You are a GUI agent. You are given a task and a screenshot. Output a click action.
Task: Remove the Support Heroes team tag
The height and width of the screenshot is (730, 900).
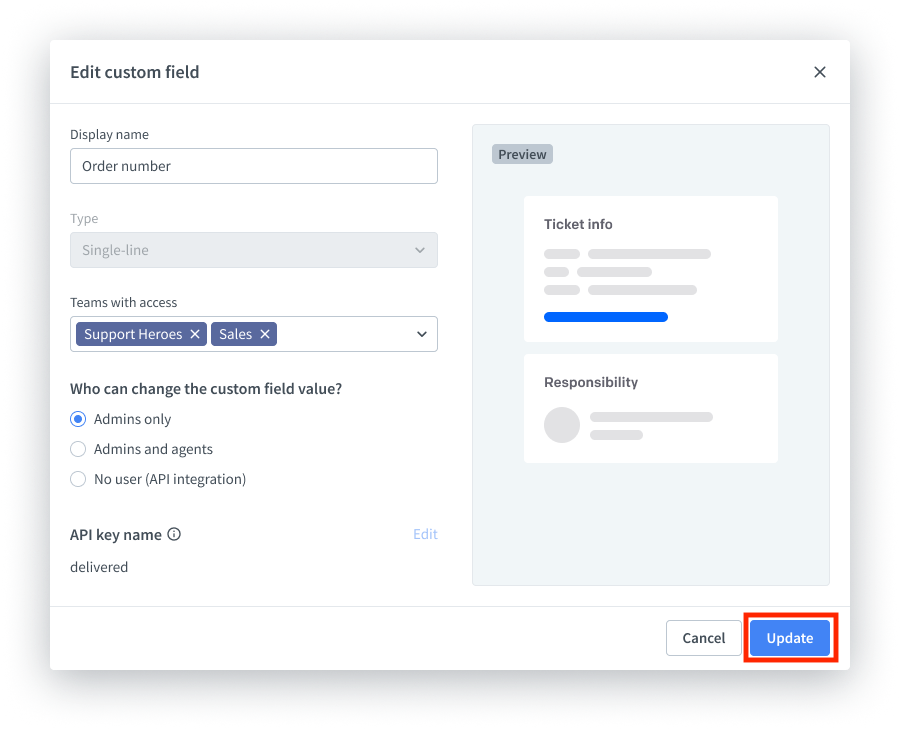click(x=195, y=334)
